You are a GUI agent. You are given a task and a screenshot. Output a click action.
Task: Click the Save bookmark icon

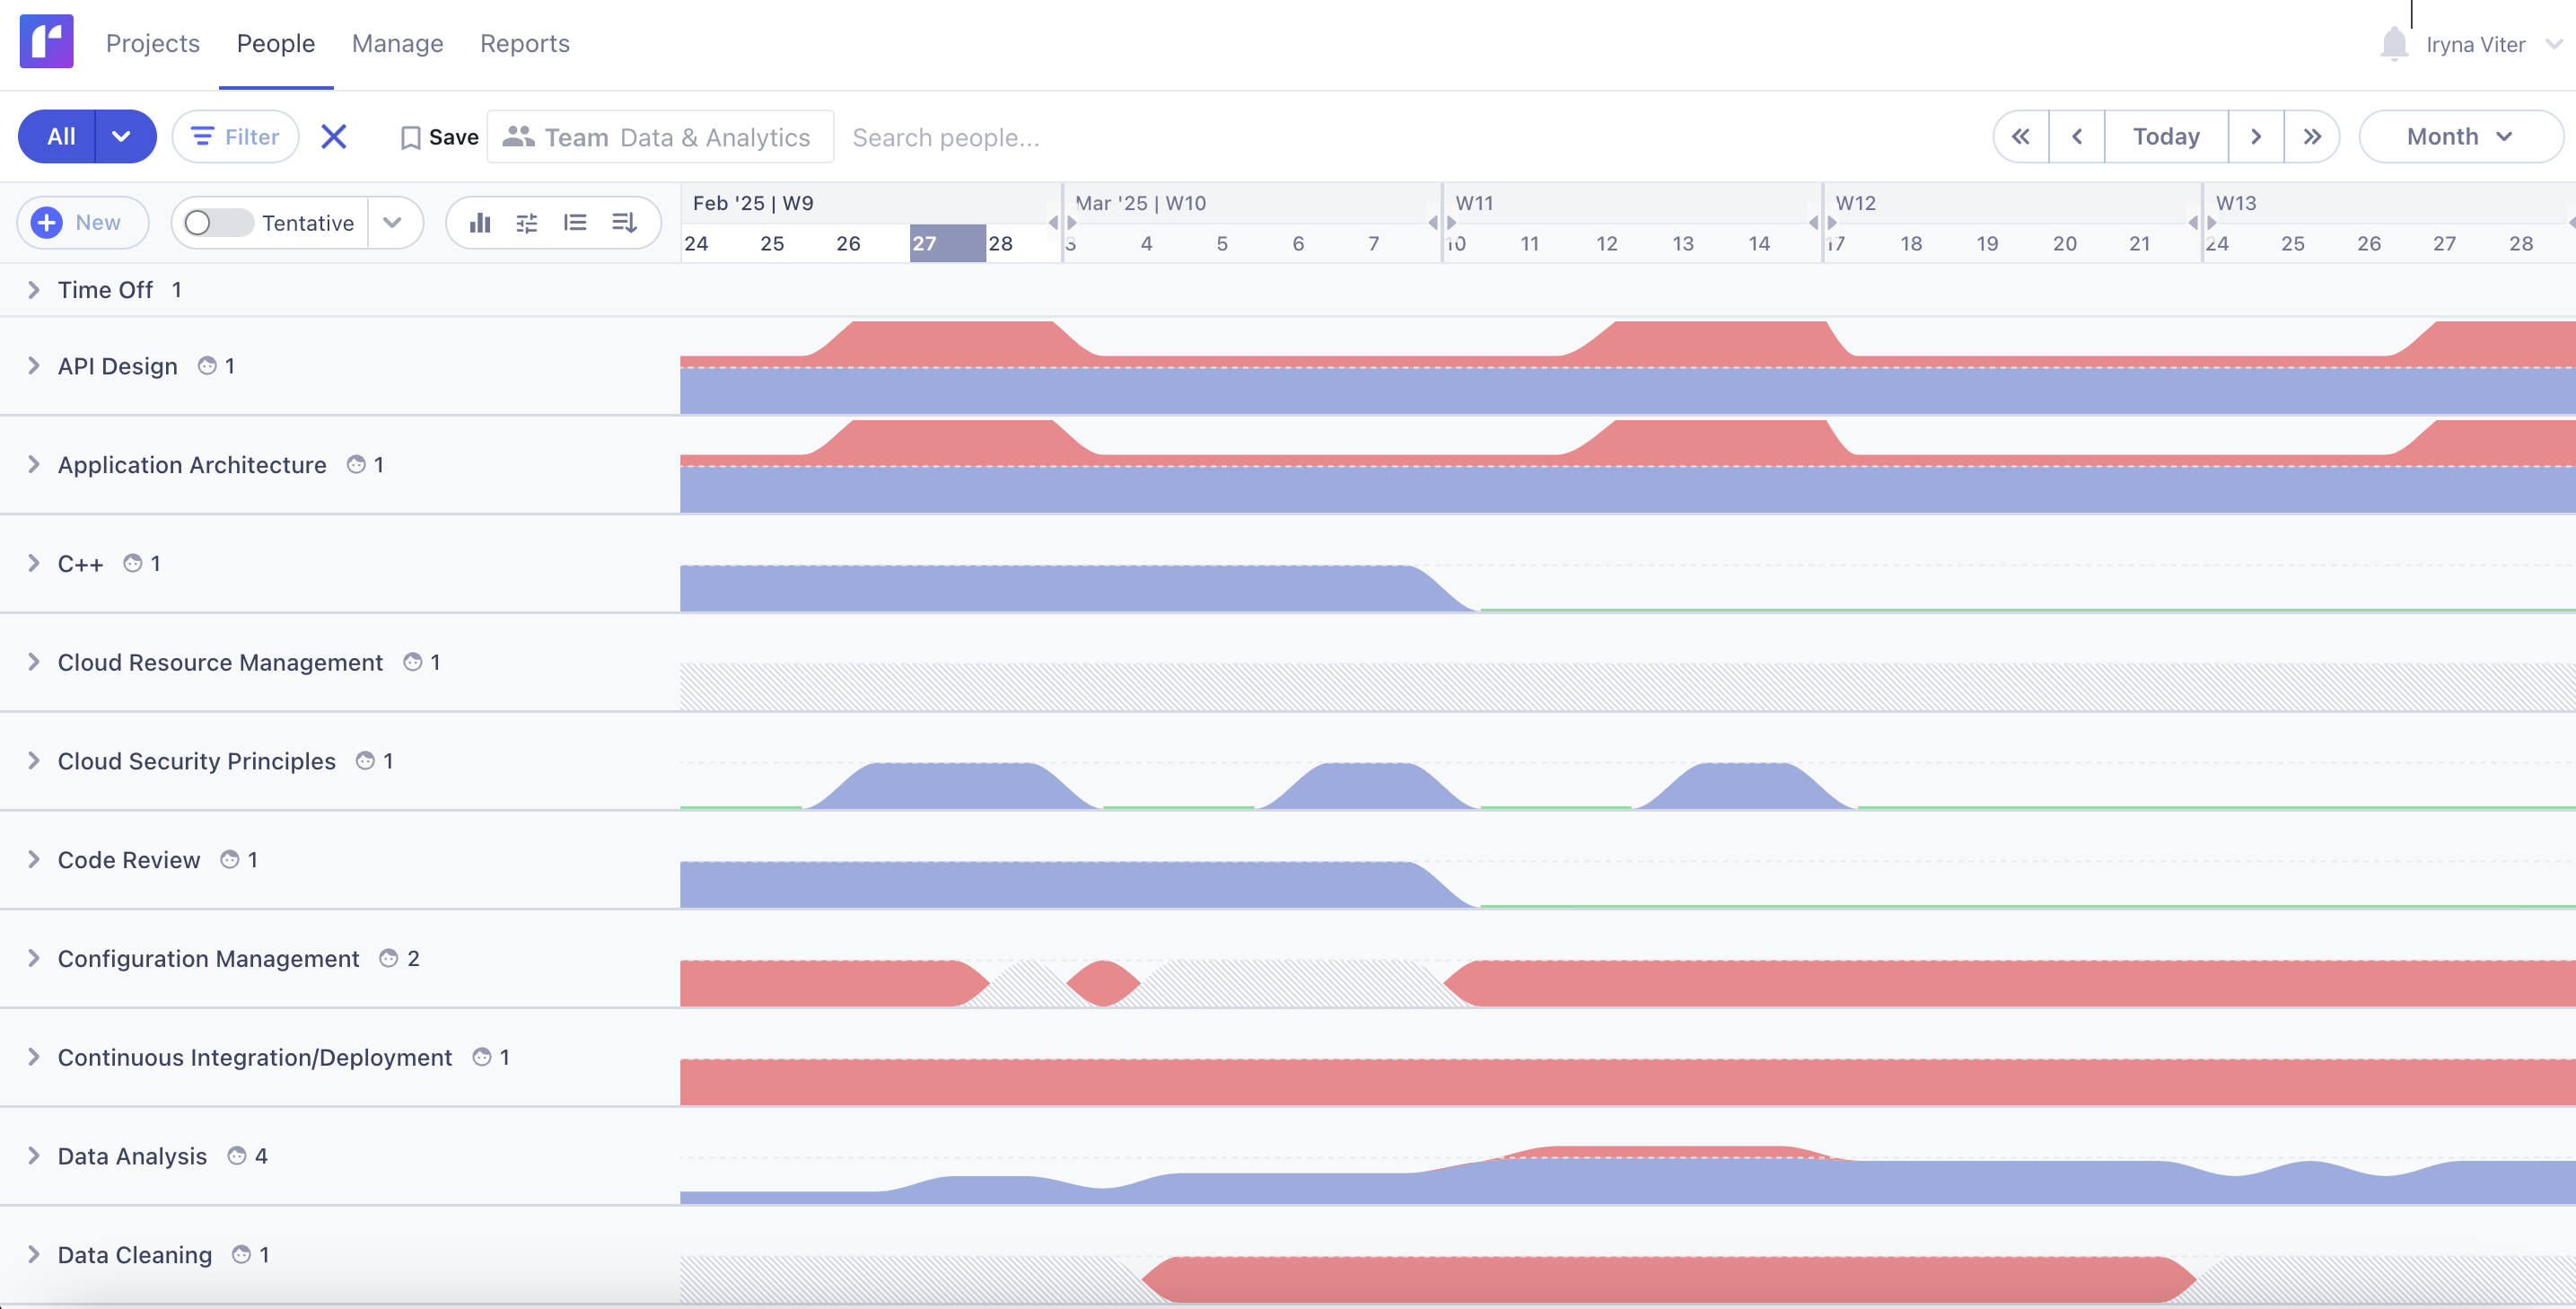[412, 136]
